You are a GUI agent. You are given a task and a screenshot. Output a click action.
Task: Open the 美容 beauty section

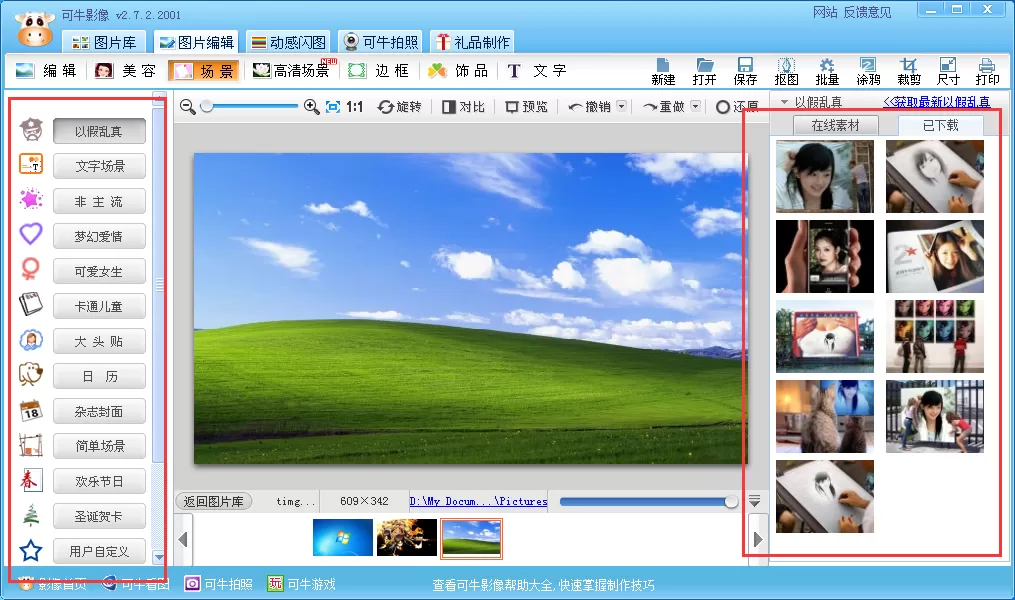click(x=126, y=71)
